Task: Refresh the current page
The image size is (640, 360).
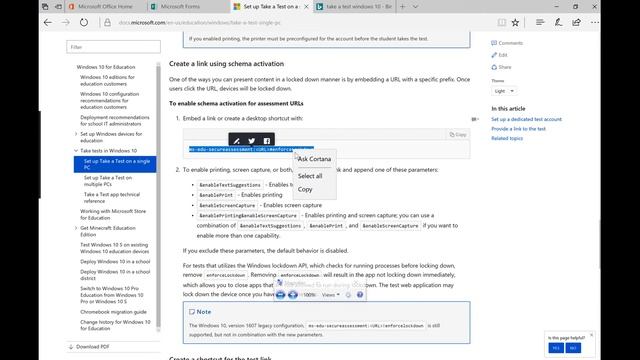Action: click(x=84, y=22)
